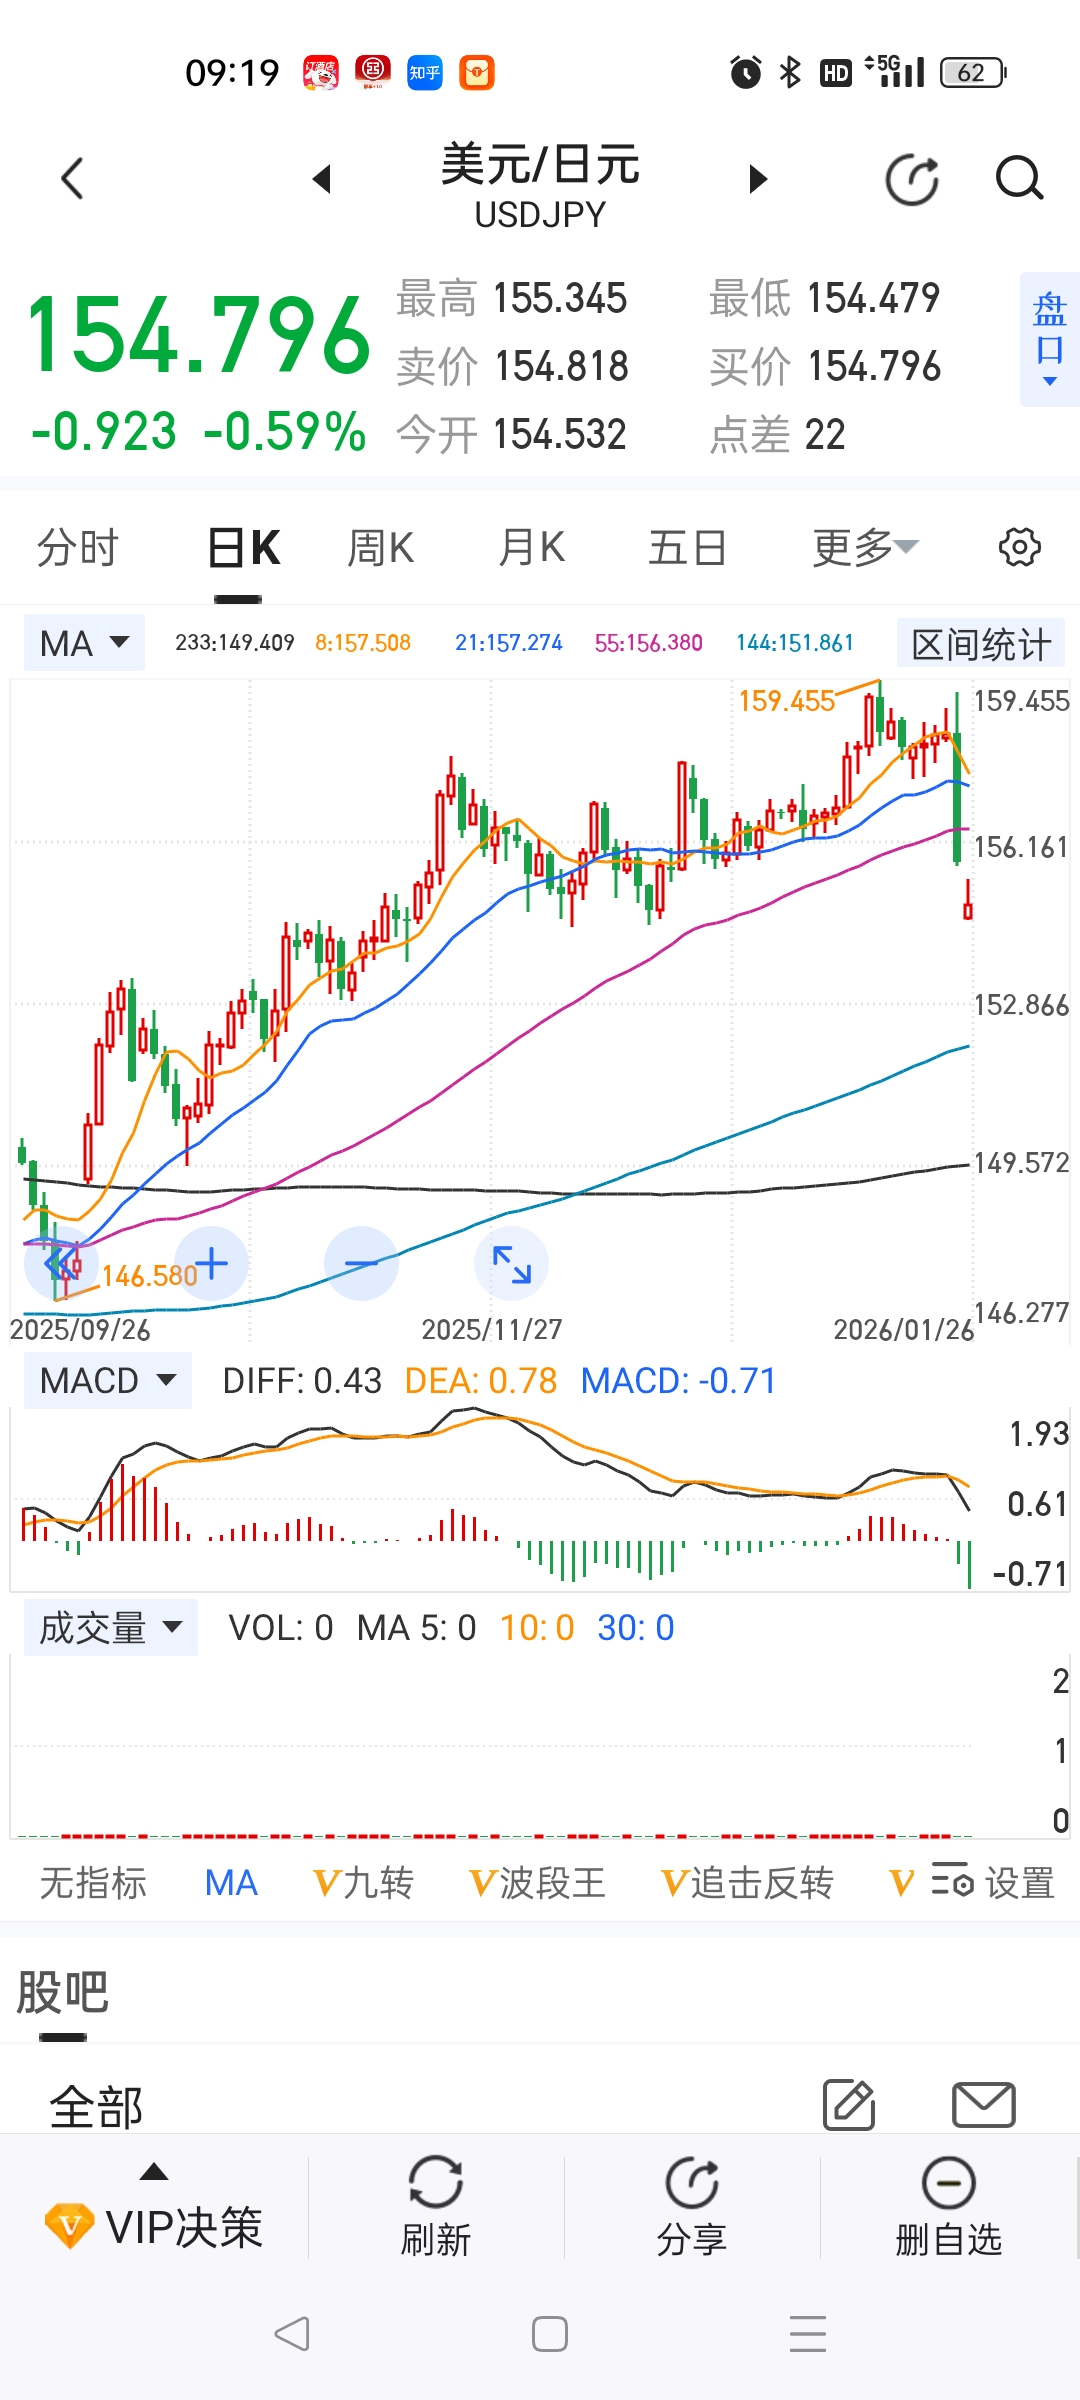Tap the back arrow at top left
Screen dimensions: 1080x2400
coord(72,180)
